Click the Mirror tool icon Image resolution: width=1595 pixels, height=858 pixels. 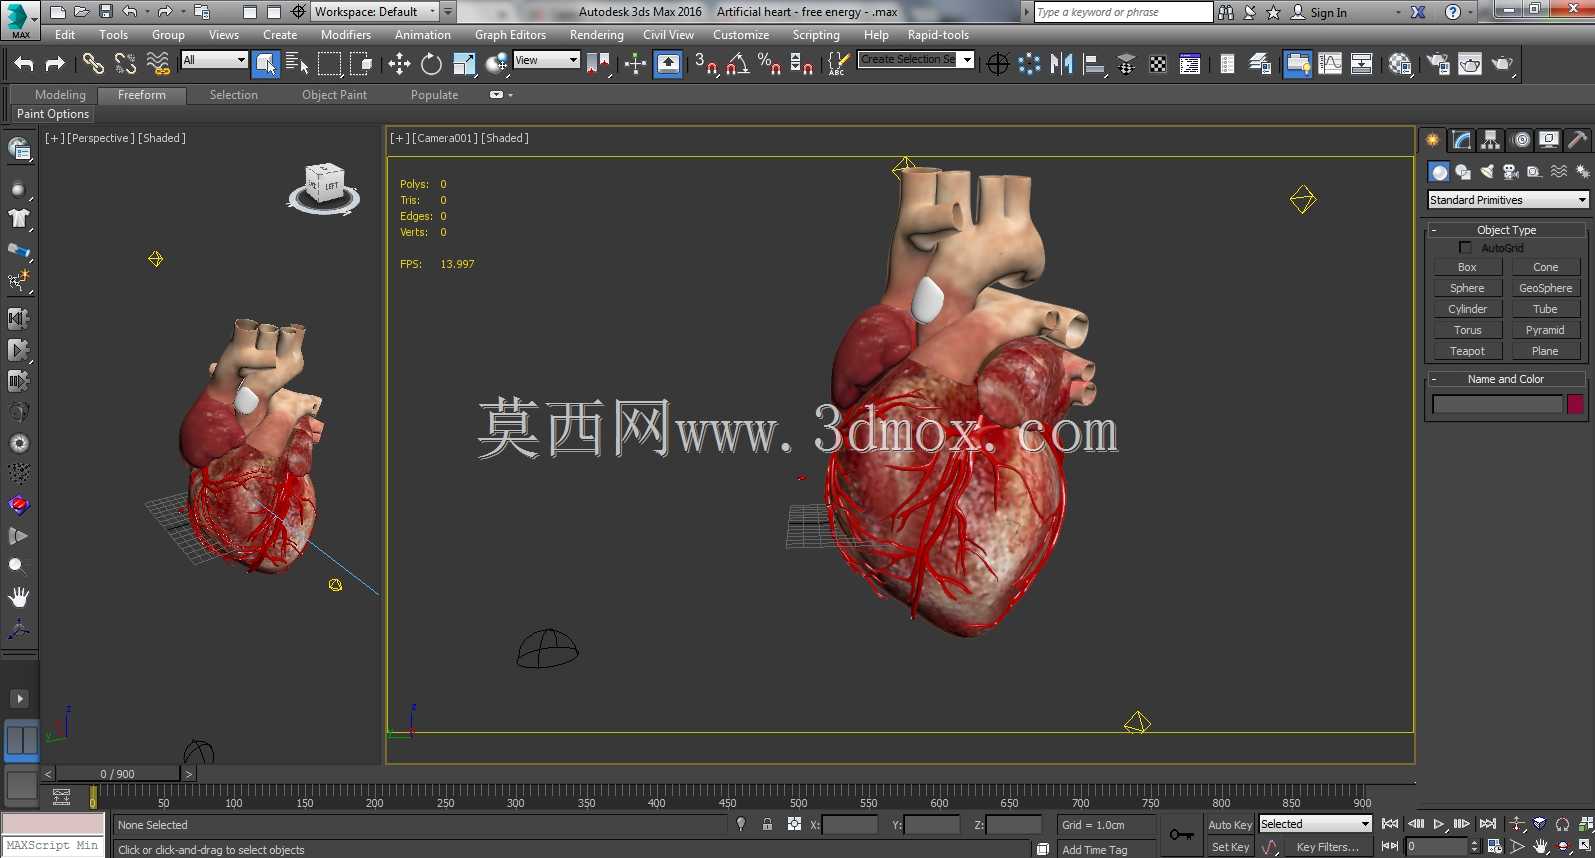click(x=1062, y=64)
